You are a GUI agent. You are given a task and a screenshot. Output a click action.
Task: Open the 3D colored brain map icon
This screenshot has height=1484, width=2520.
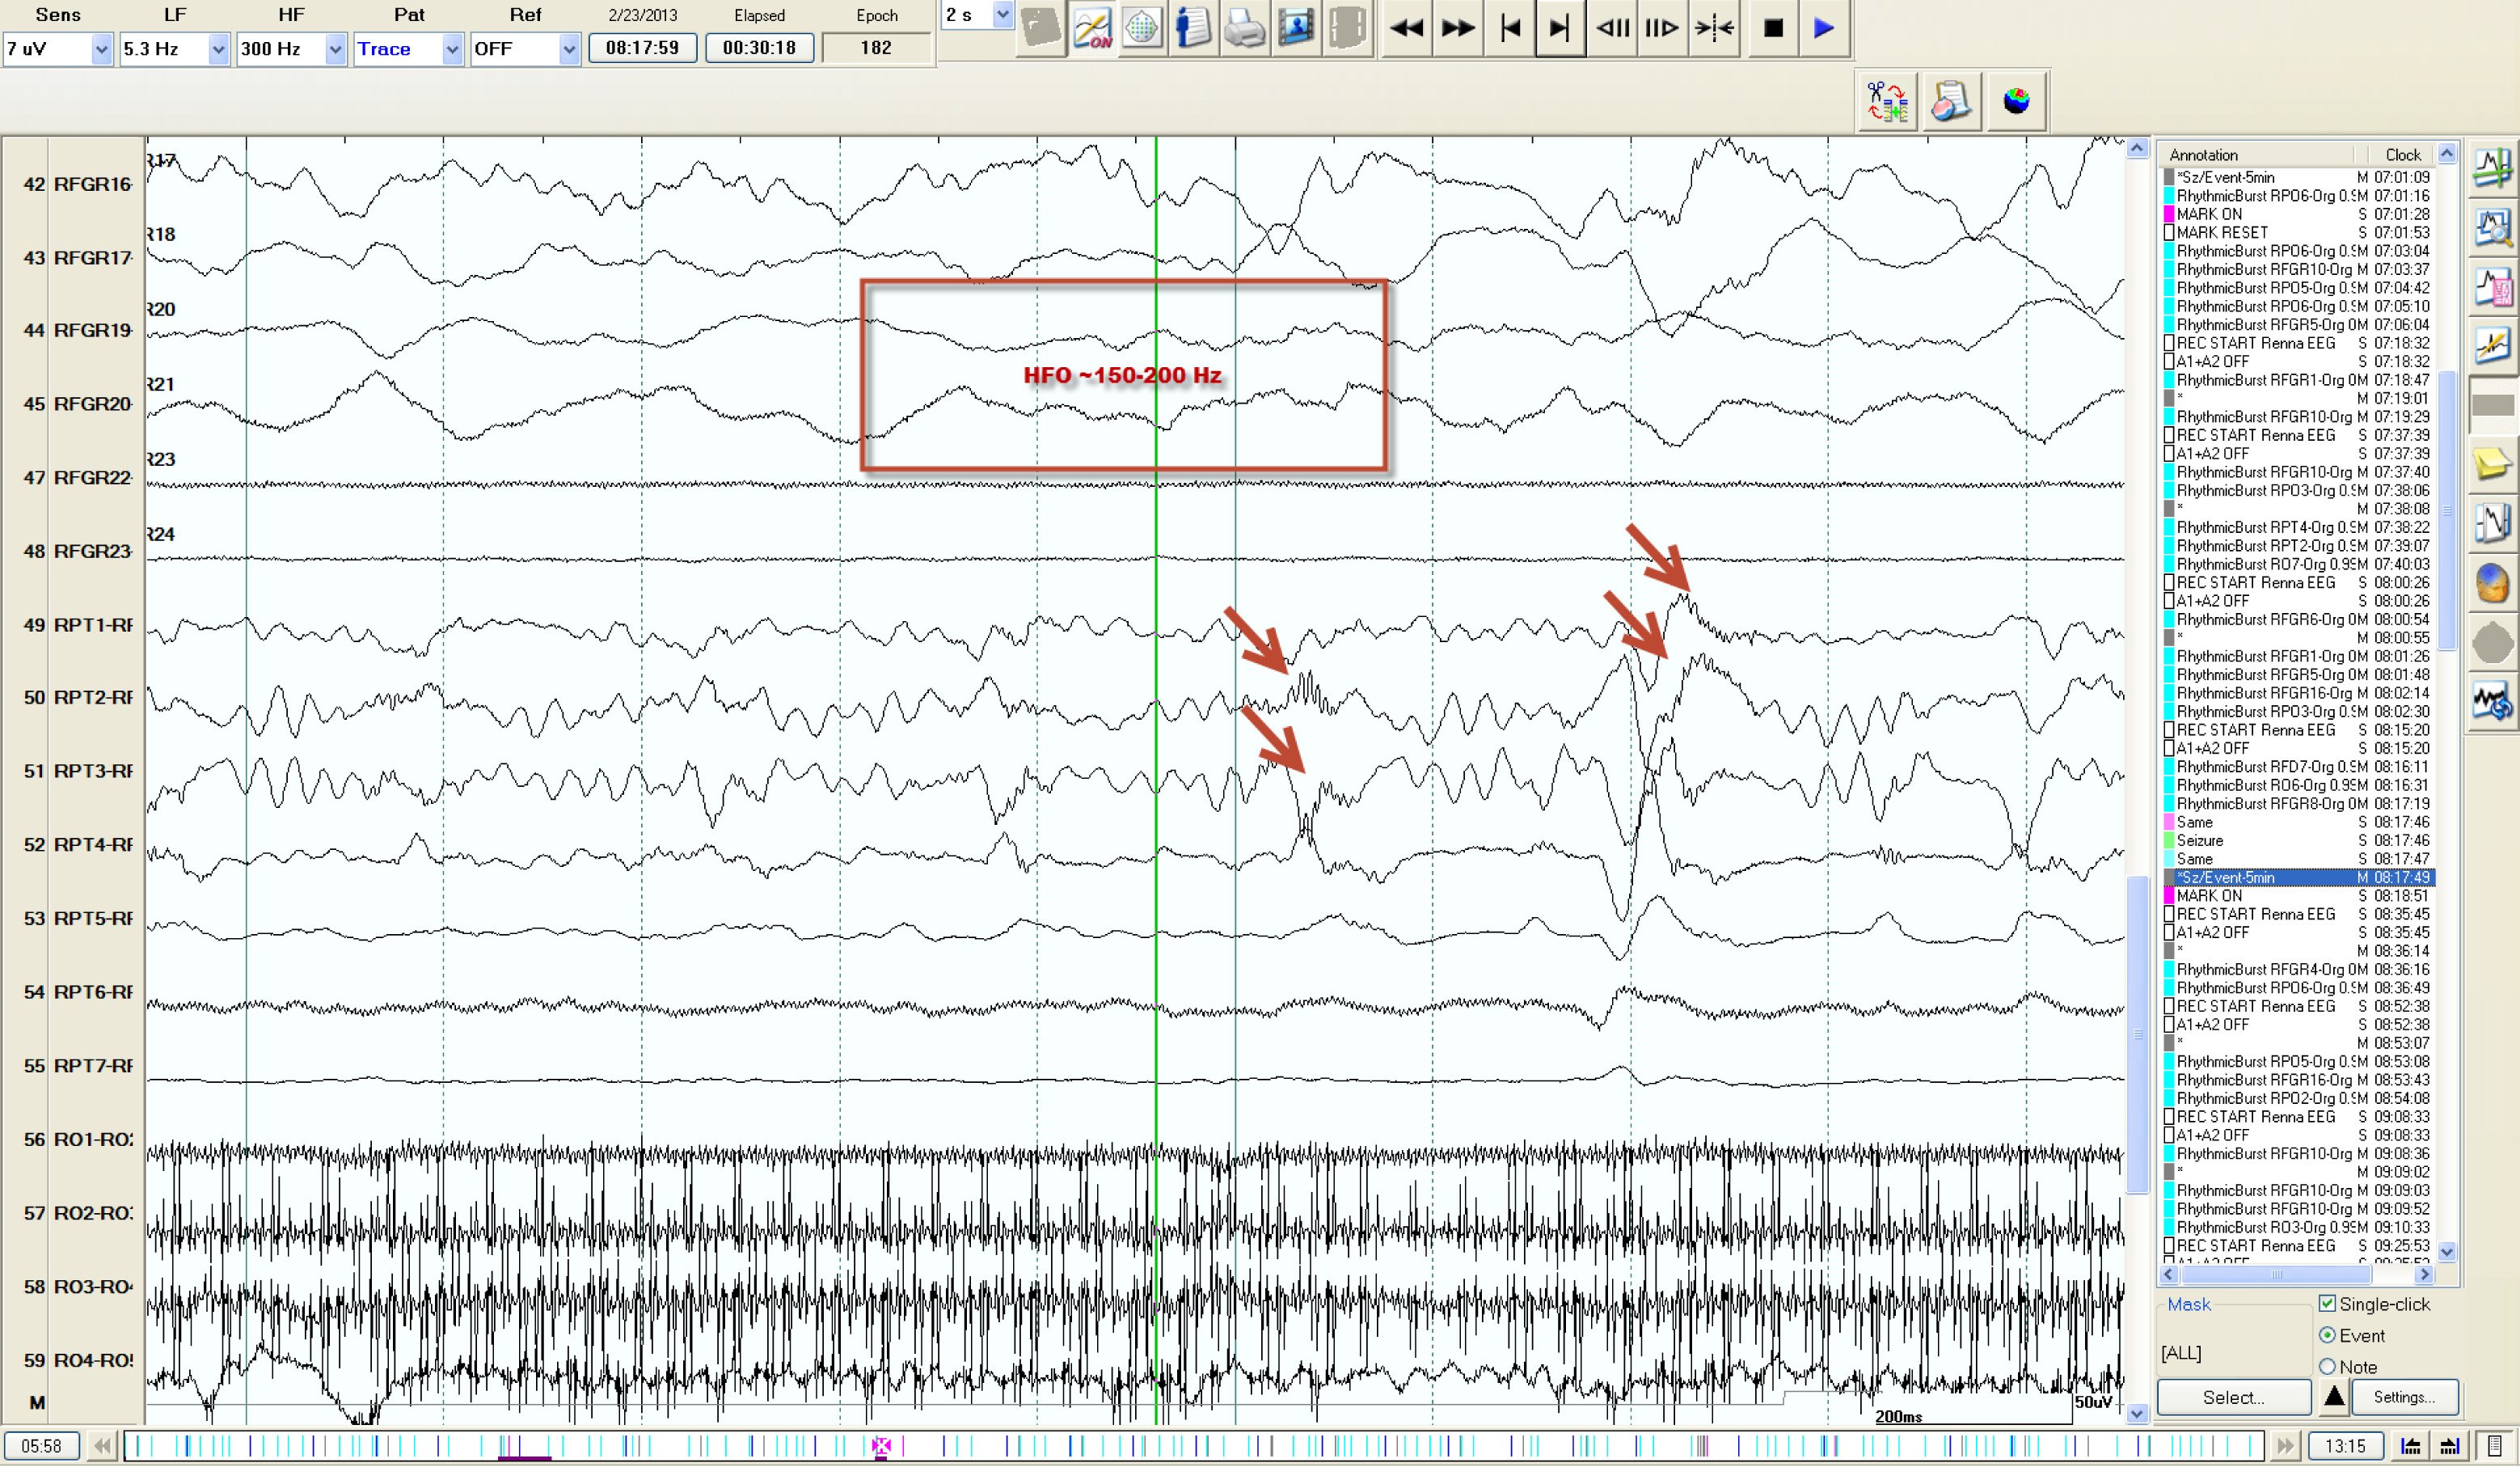click(2016, 102)
